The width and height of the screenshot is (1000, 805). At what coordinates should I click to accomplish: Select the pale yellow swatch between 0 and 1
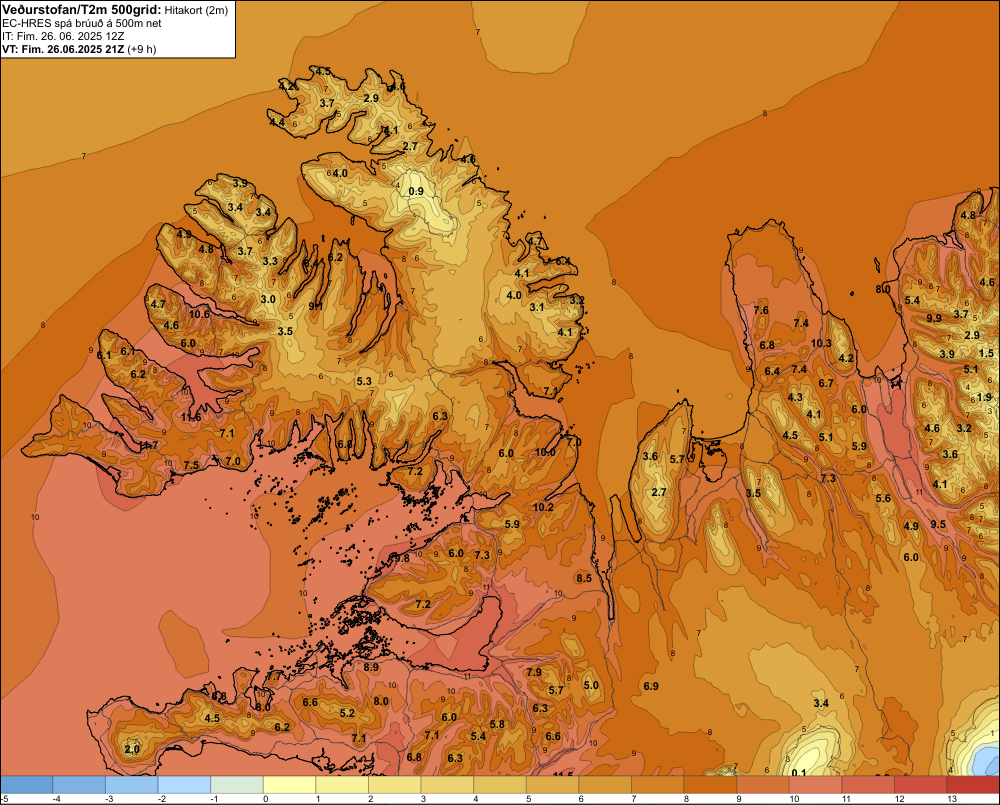pos(290,784)
